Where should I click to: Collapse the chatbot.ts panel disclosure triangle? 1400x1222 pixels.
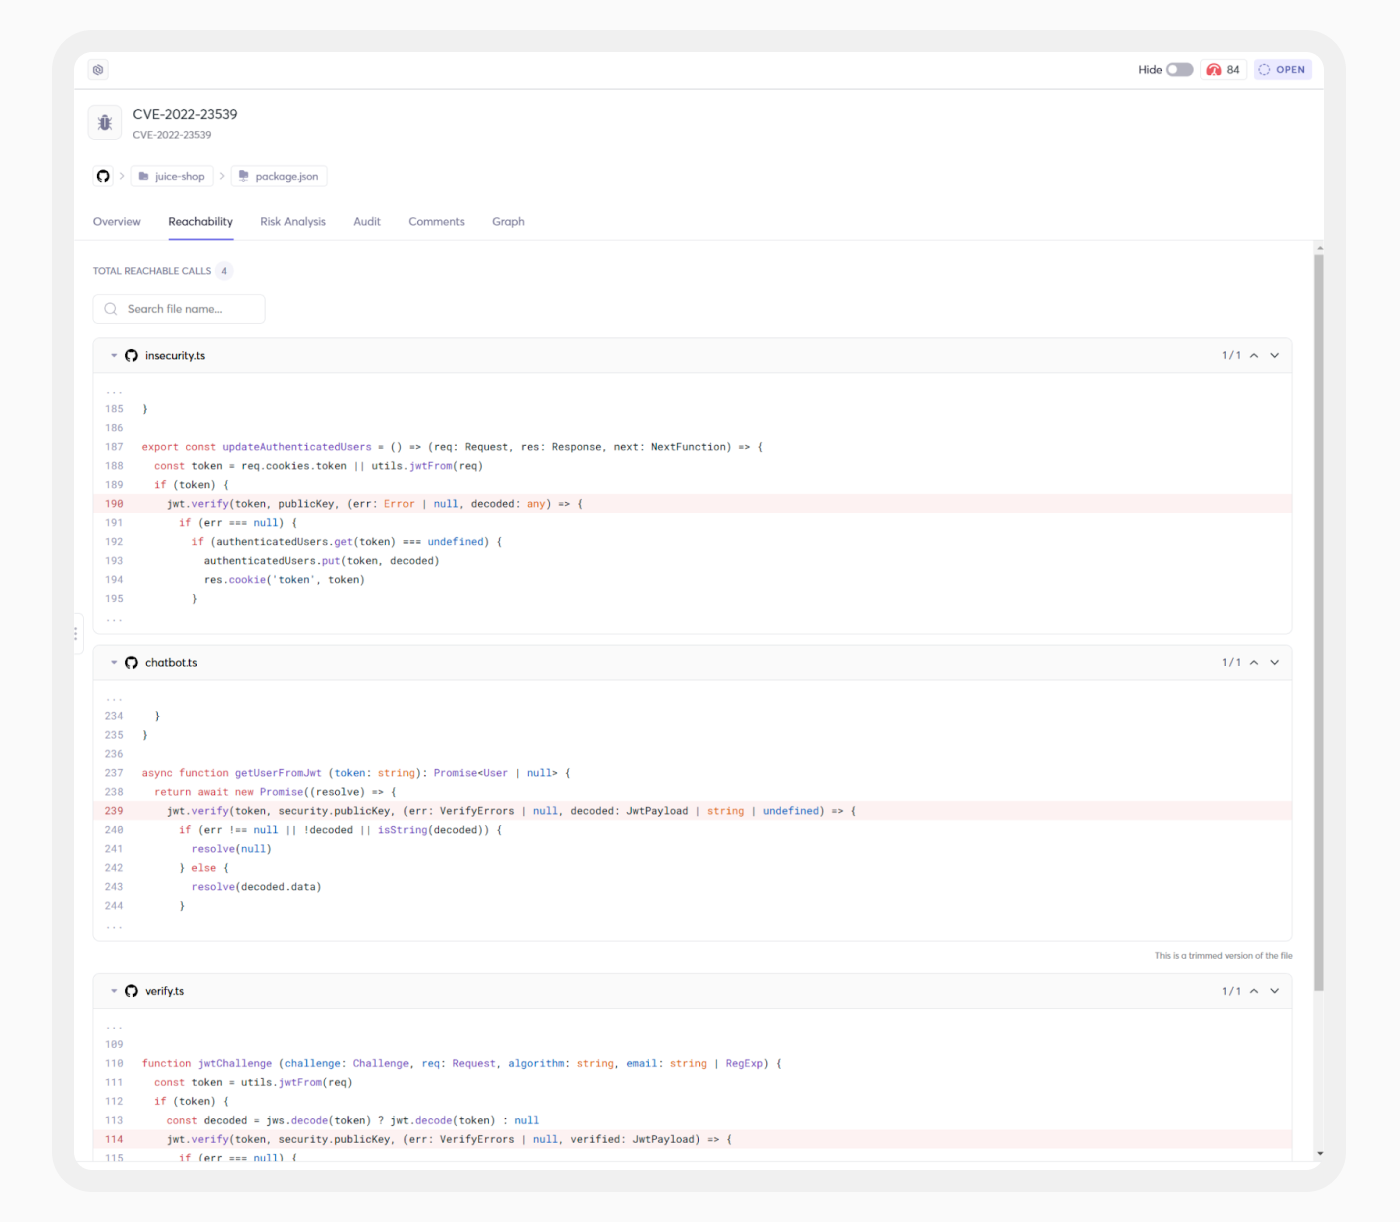point(113,662)
